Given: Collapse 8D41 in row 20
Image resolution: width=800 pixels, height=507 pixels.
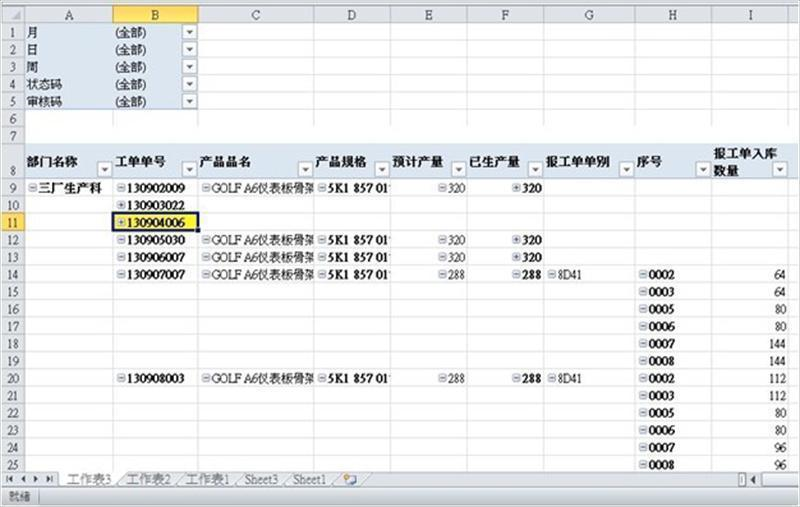Looking at the screenshot, I should click(x=552, y=378).
